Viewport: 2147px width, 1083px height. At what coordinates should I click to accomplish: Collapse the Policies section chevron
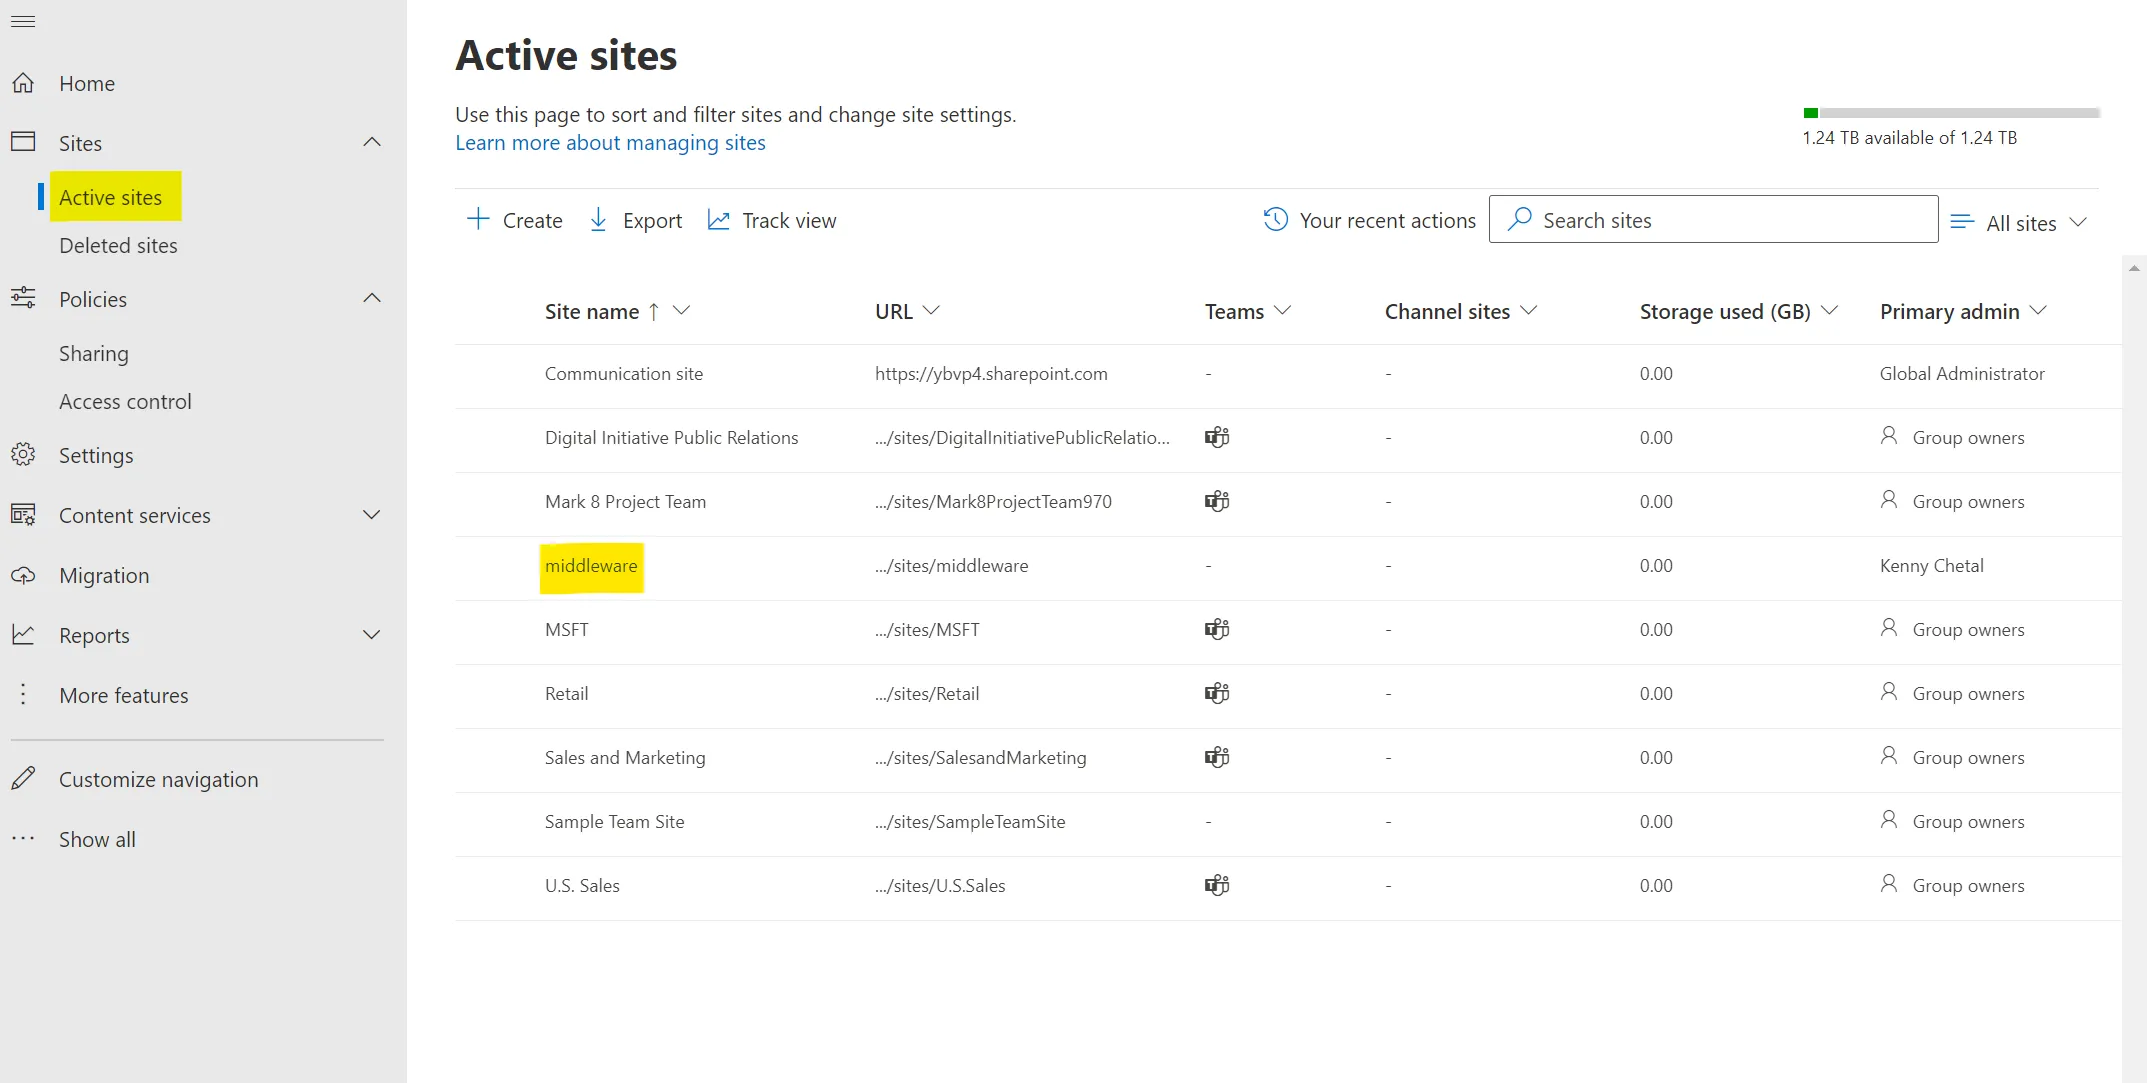372,298
